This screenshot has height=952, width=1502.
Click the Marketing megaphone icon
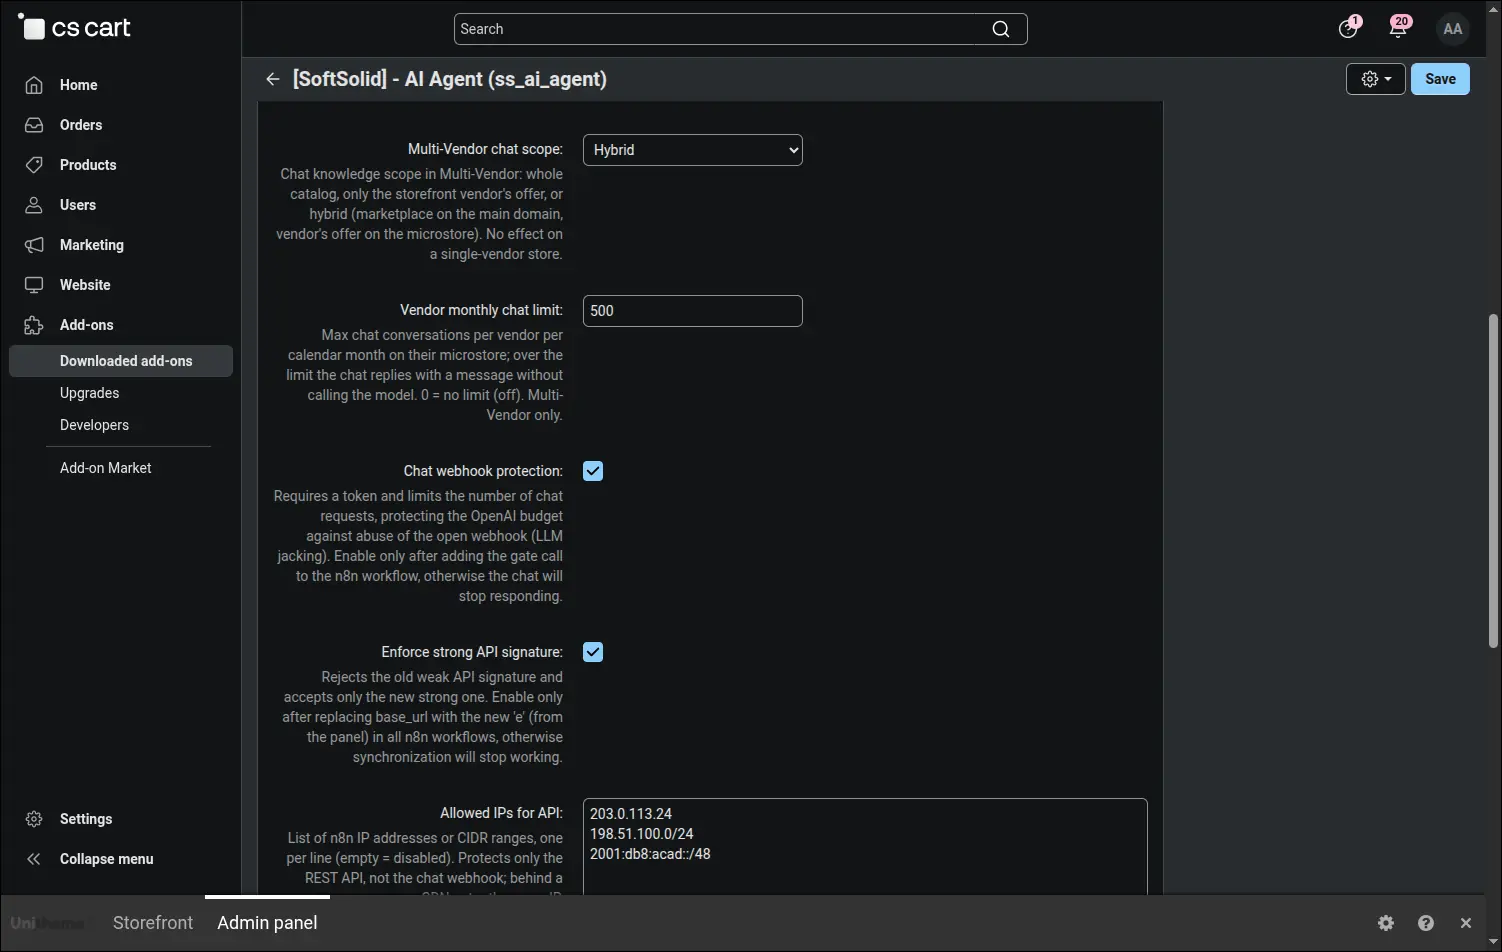[x=34, y=245]
